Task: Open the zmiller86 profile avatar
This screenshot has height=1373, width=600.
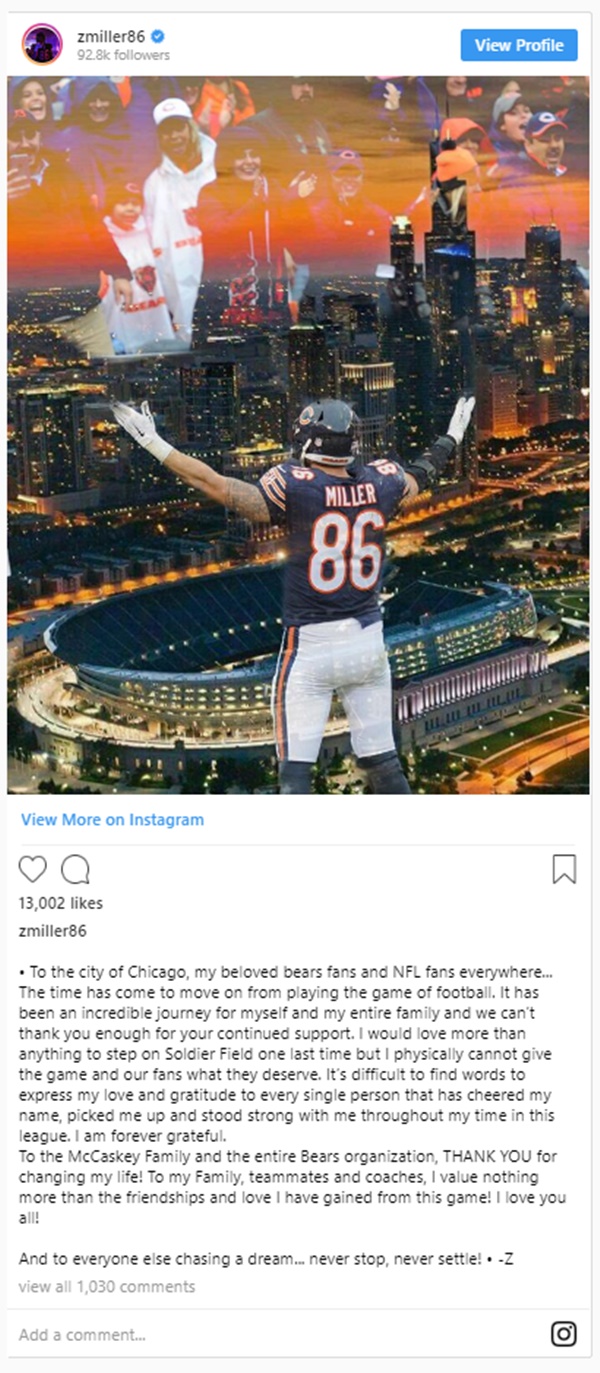Action: point(42,44)
